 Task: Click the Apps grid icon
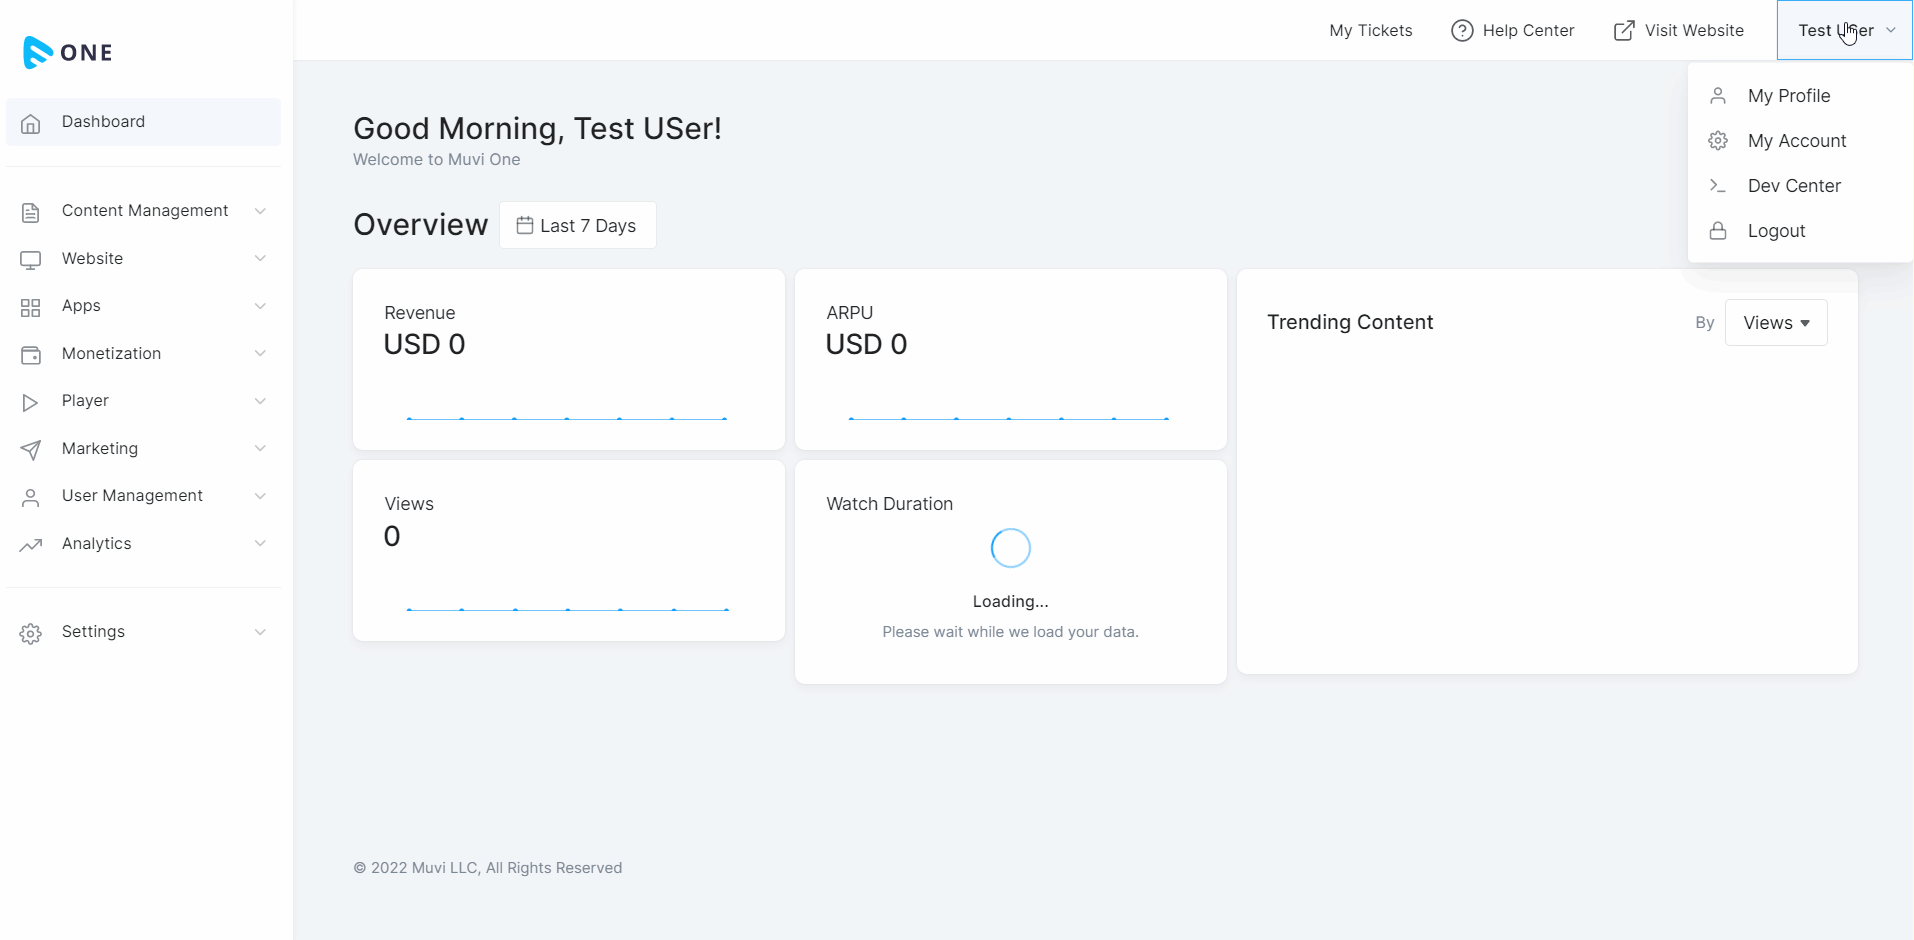click(31, 307)
